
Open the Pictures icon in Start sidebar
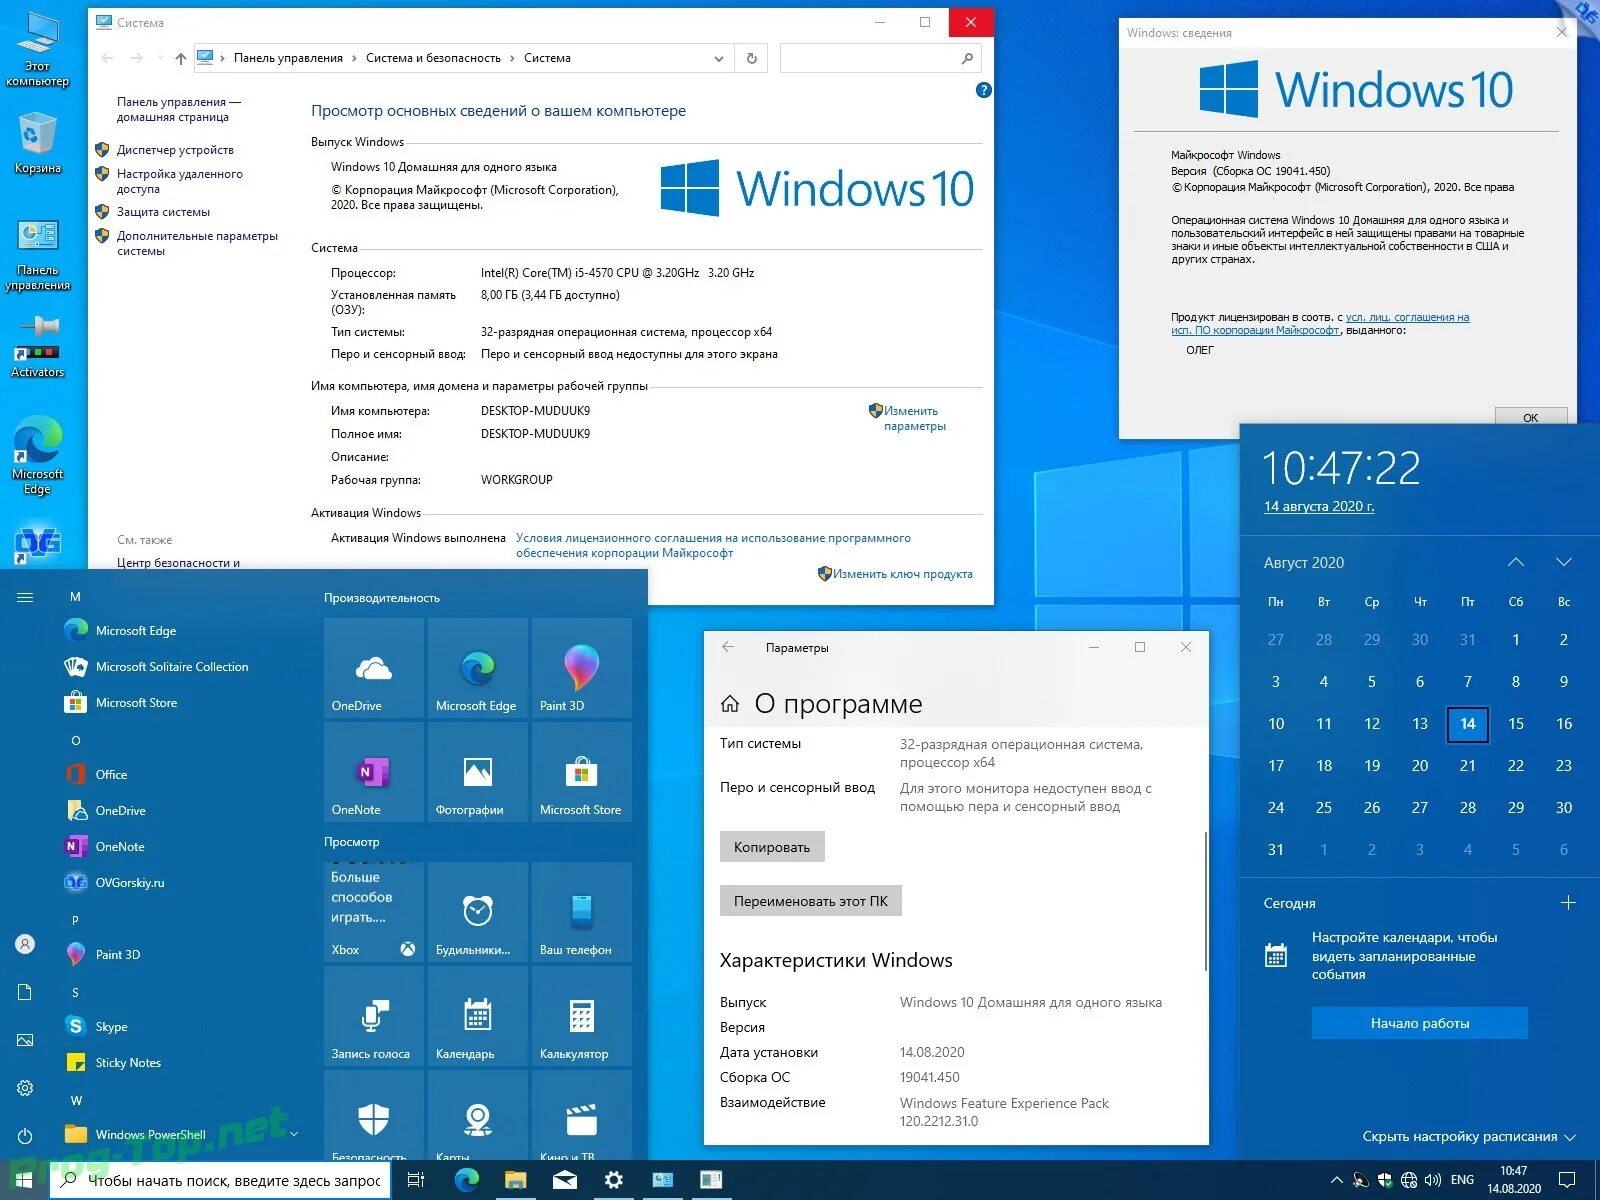(x=25, y=1040)
